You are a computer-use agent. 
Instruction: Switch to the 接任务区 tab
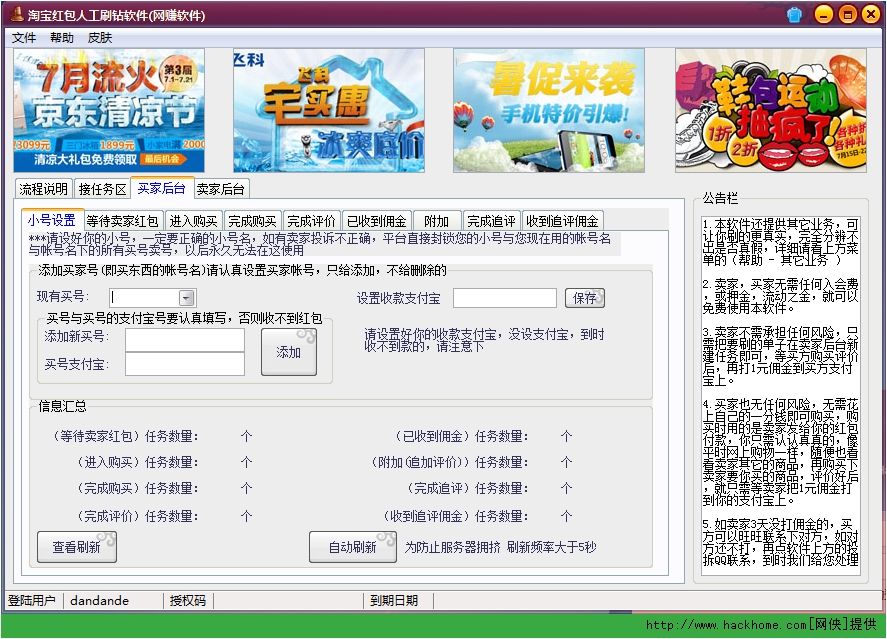(x=102, y=188)
